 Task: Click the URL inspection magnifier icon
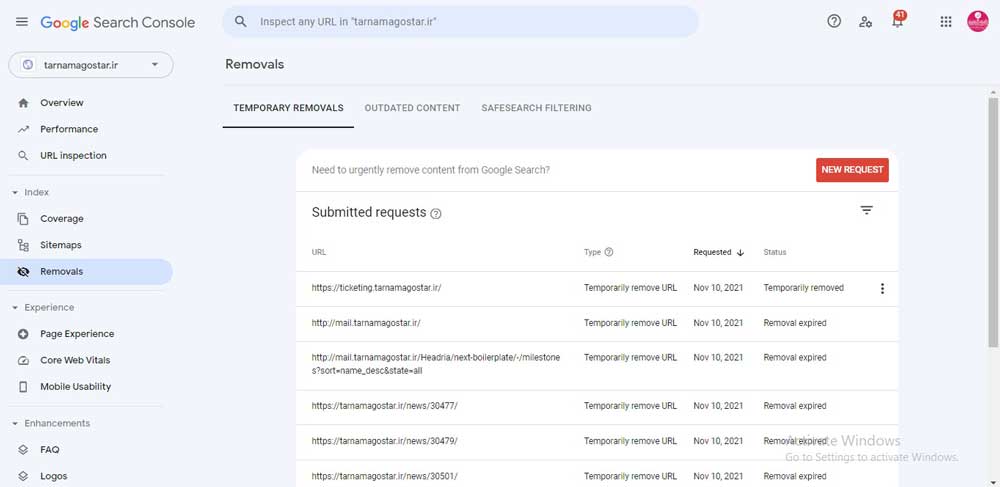tap(24, 156)
